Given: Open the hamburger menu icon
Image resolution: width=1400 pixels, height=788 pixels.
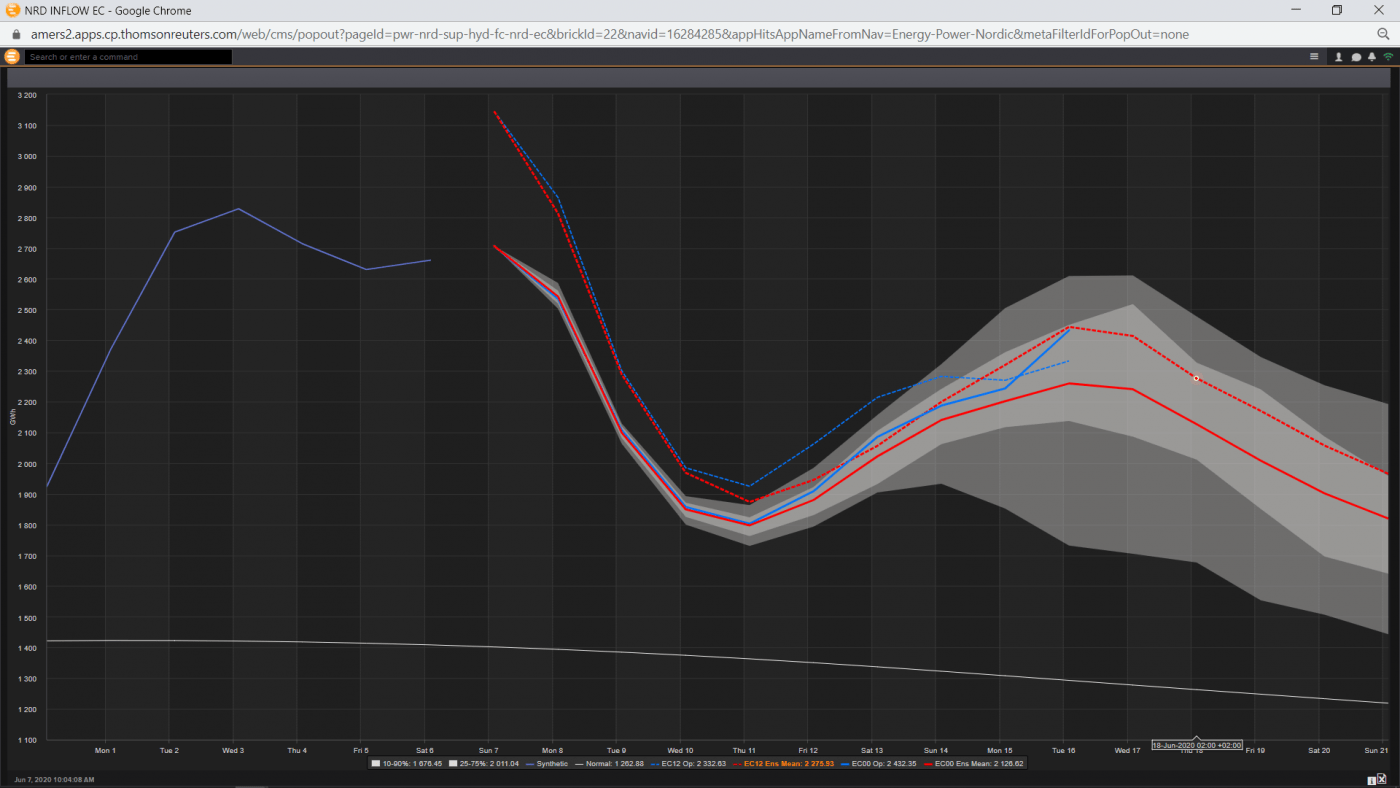Looking at the screenshot, I should [1314, 57].
